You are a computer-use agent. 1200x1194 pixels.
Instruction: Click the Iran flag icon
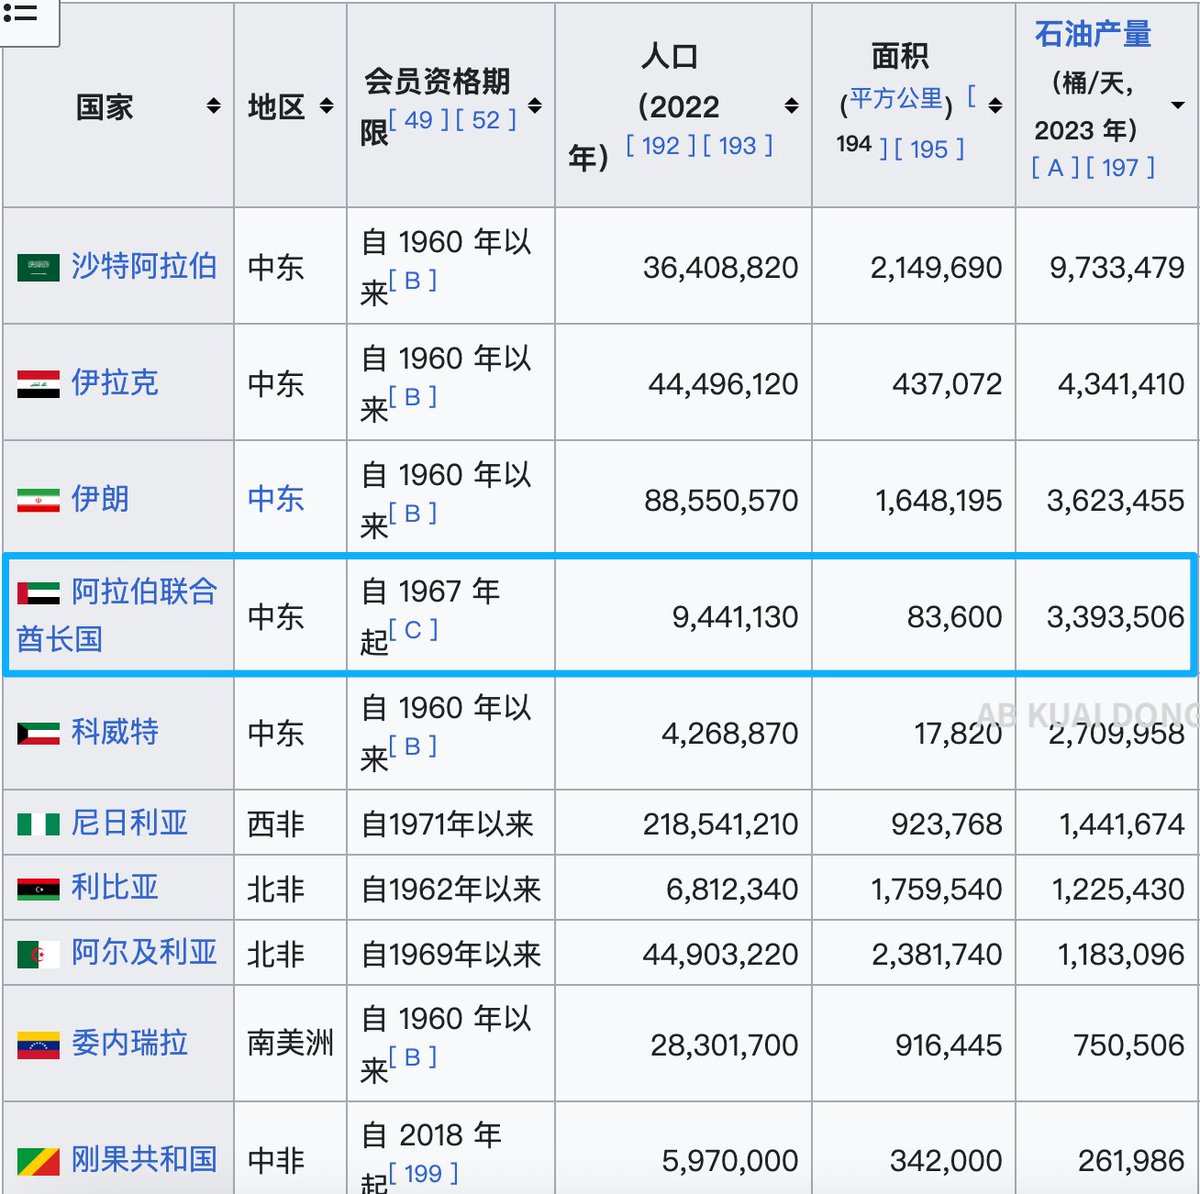click(x=38, y=500)
